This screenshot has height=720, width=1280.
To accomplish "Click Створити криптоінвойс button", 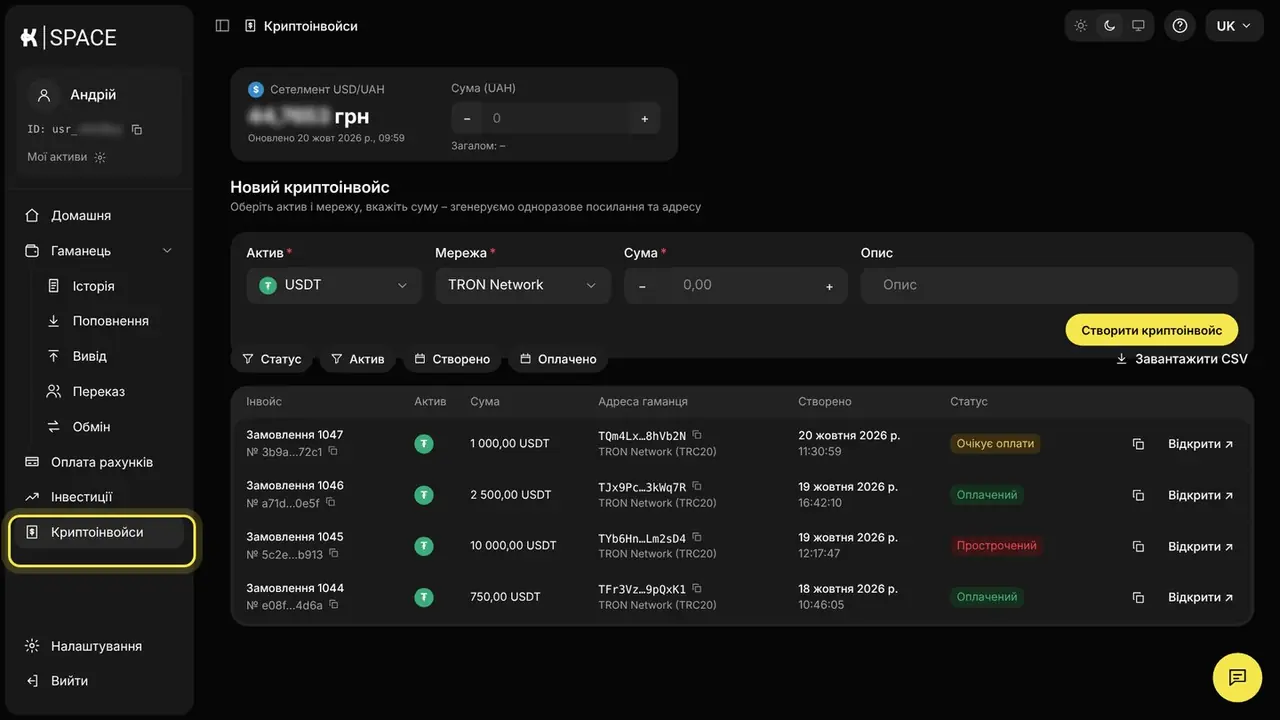I will 1151,330.
